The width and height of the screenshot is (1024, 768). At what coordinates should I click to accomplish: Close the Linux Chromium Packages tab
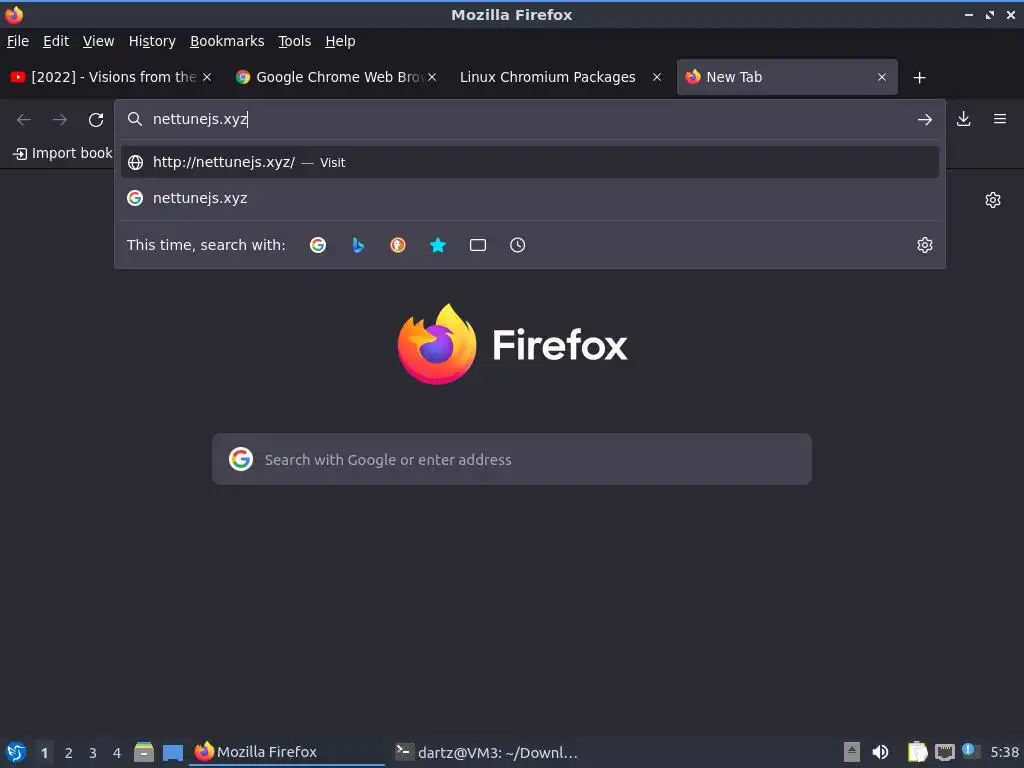[x=657, y=77]
